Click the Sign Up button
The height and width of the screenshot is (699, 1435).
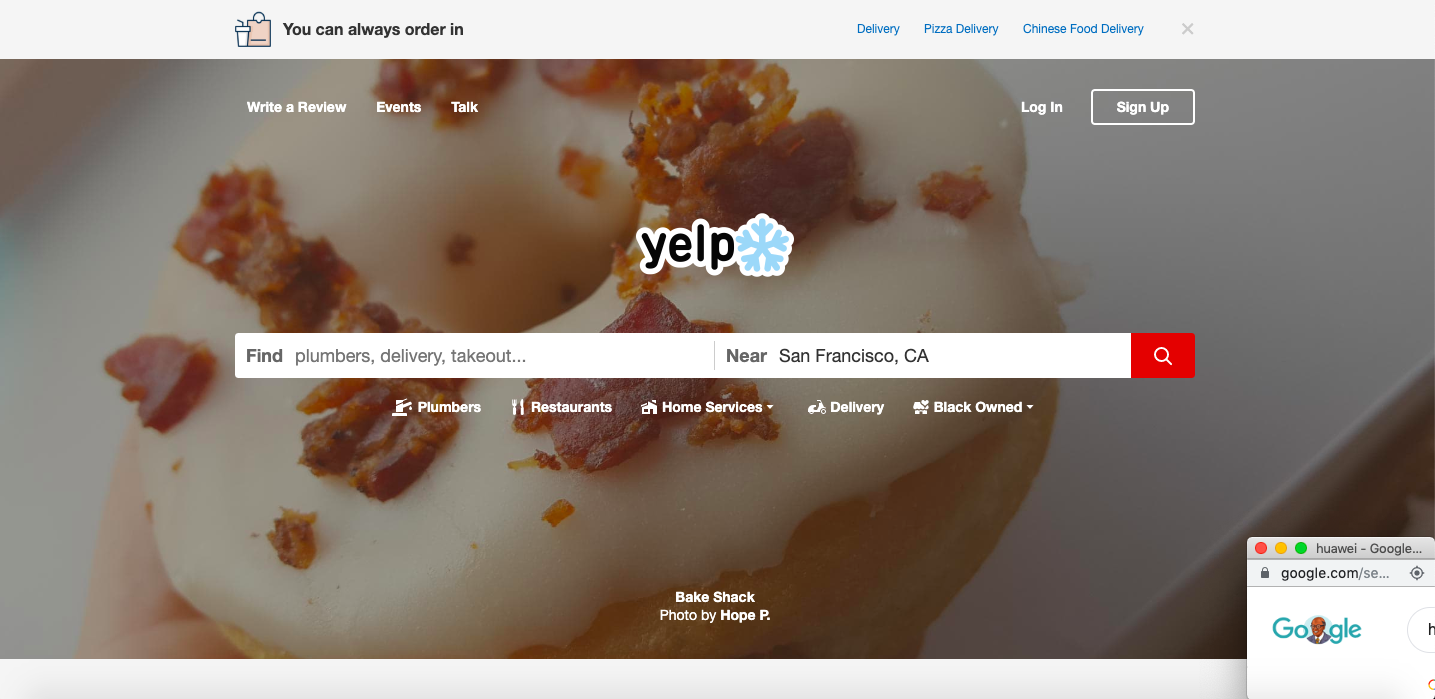(x=1142, y=107)
